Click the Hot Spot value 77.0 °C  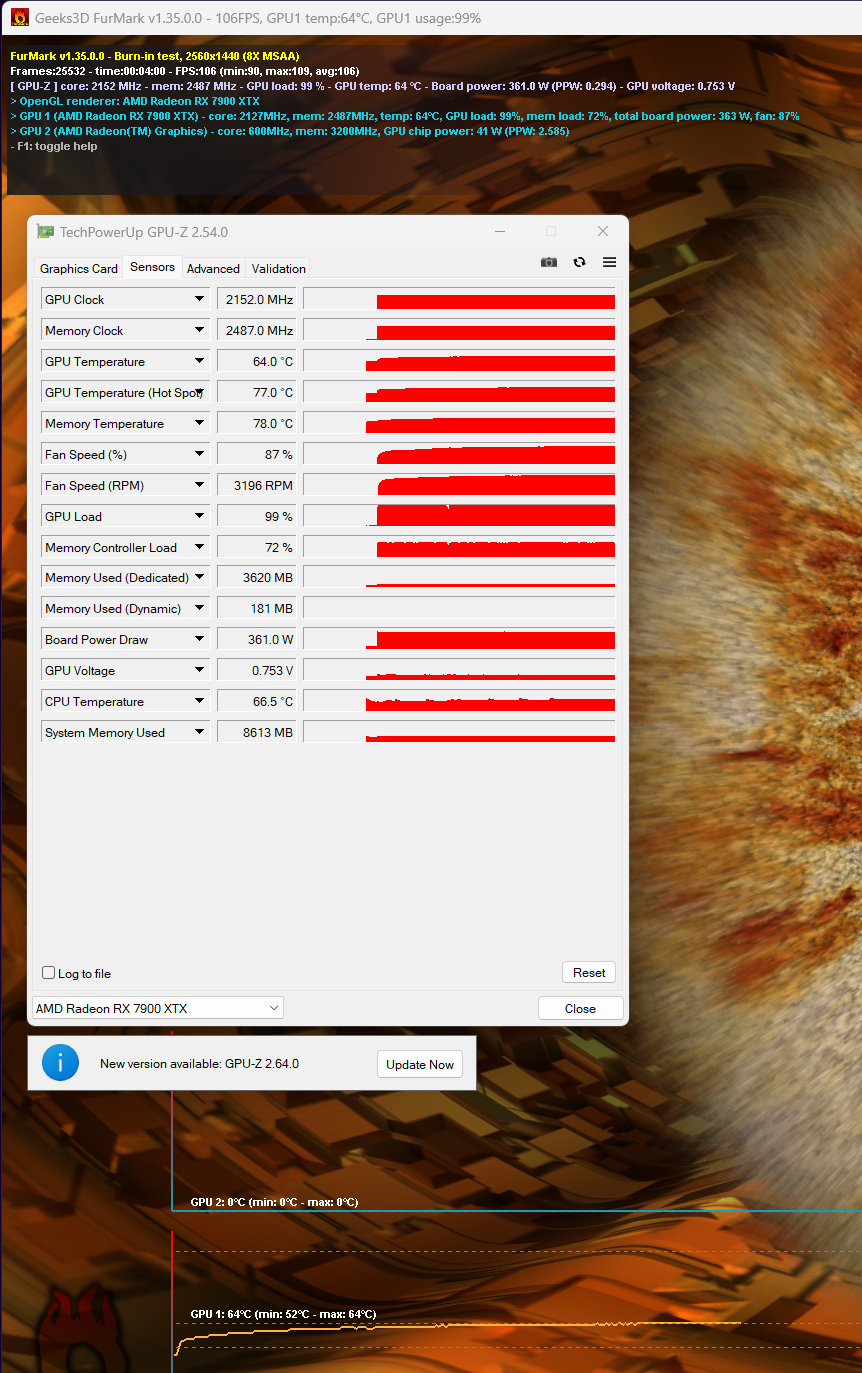(256, 392)
